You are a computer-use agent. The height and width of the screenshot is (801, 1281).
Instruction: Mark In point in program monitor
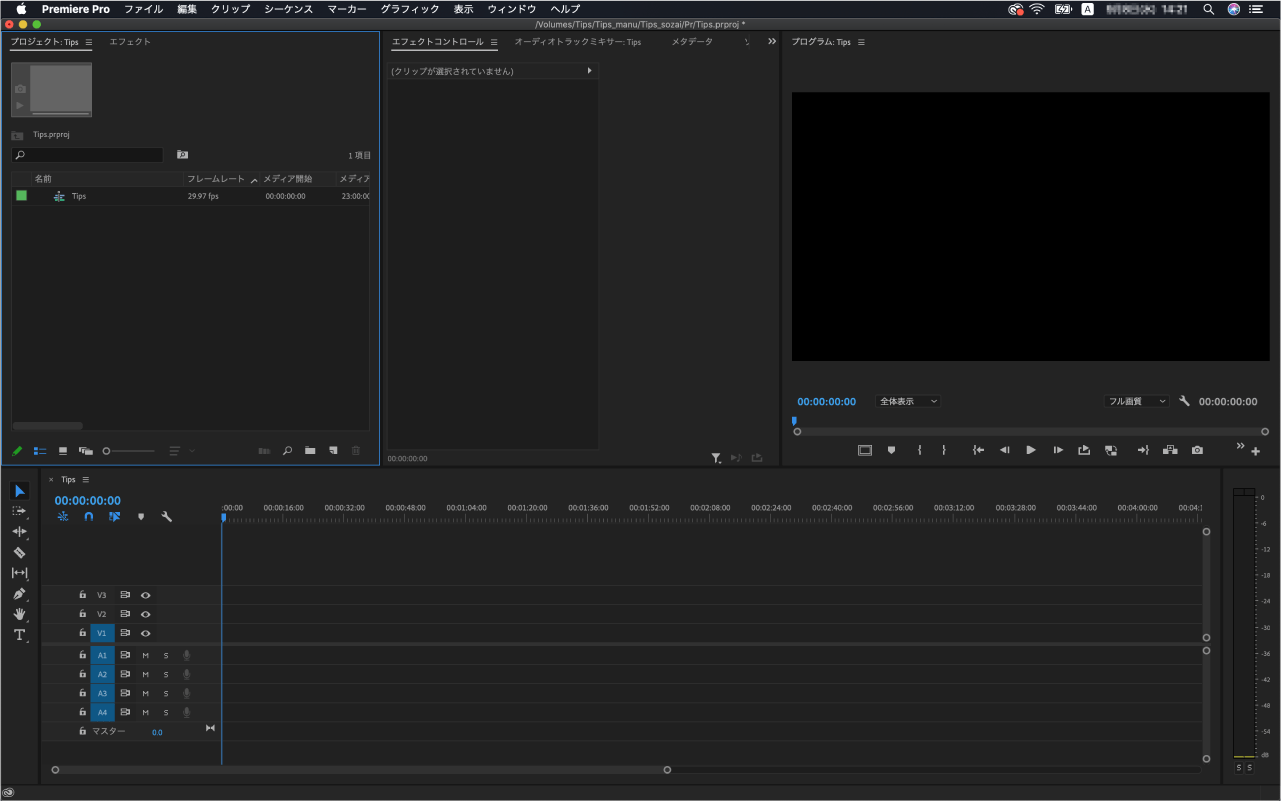[919, 450]
